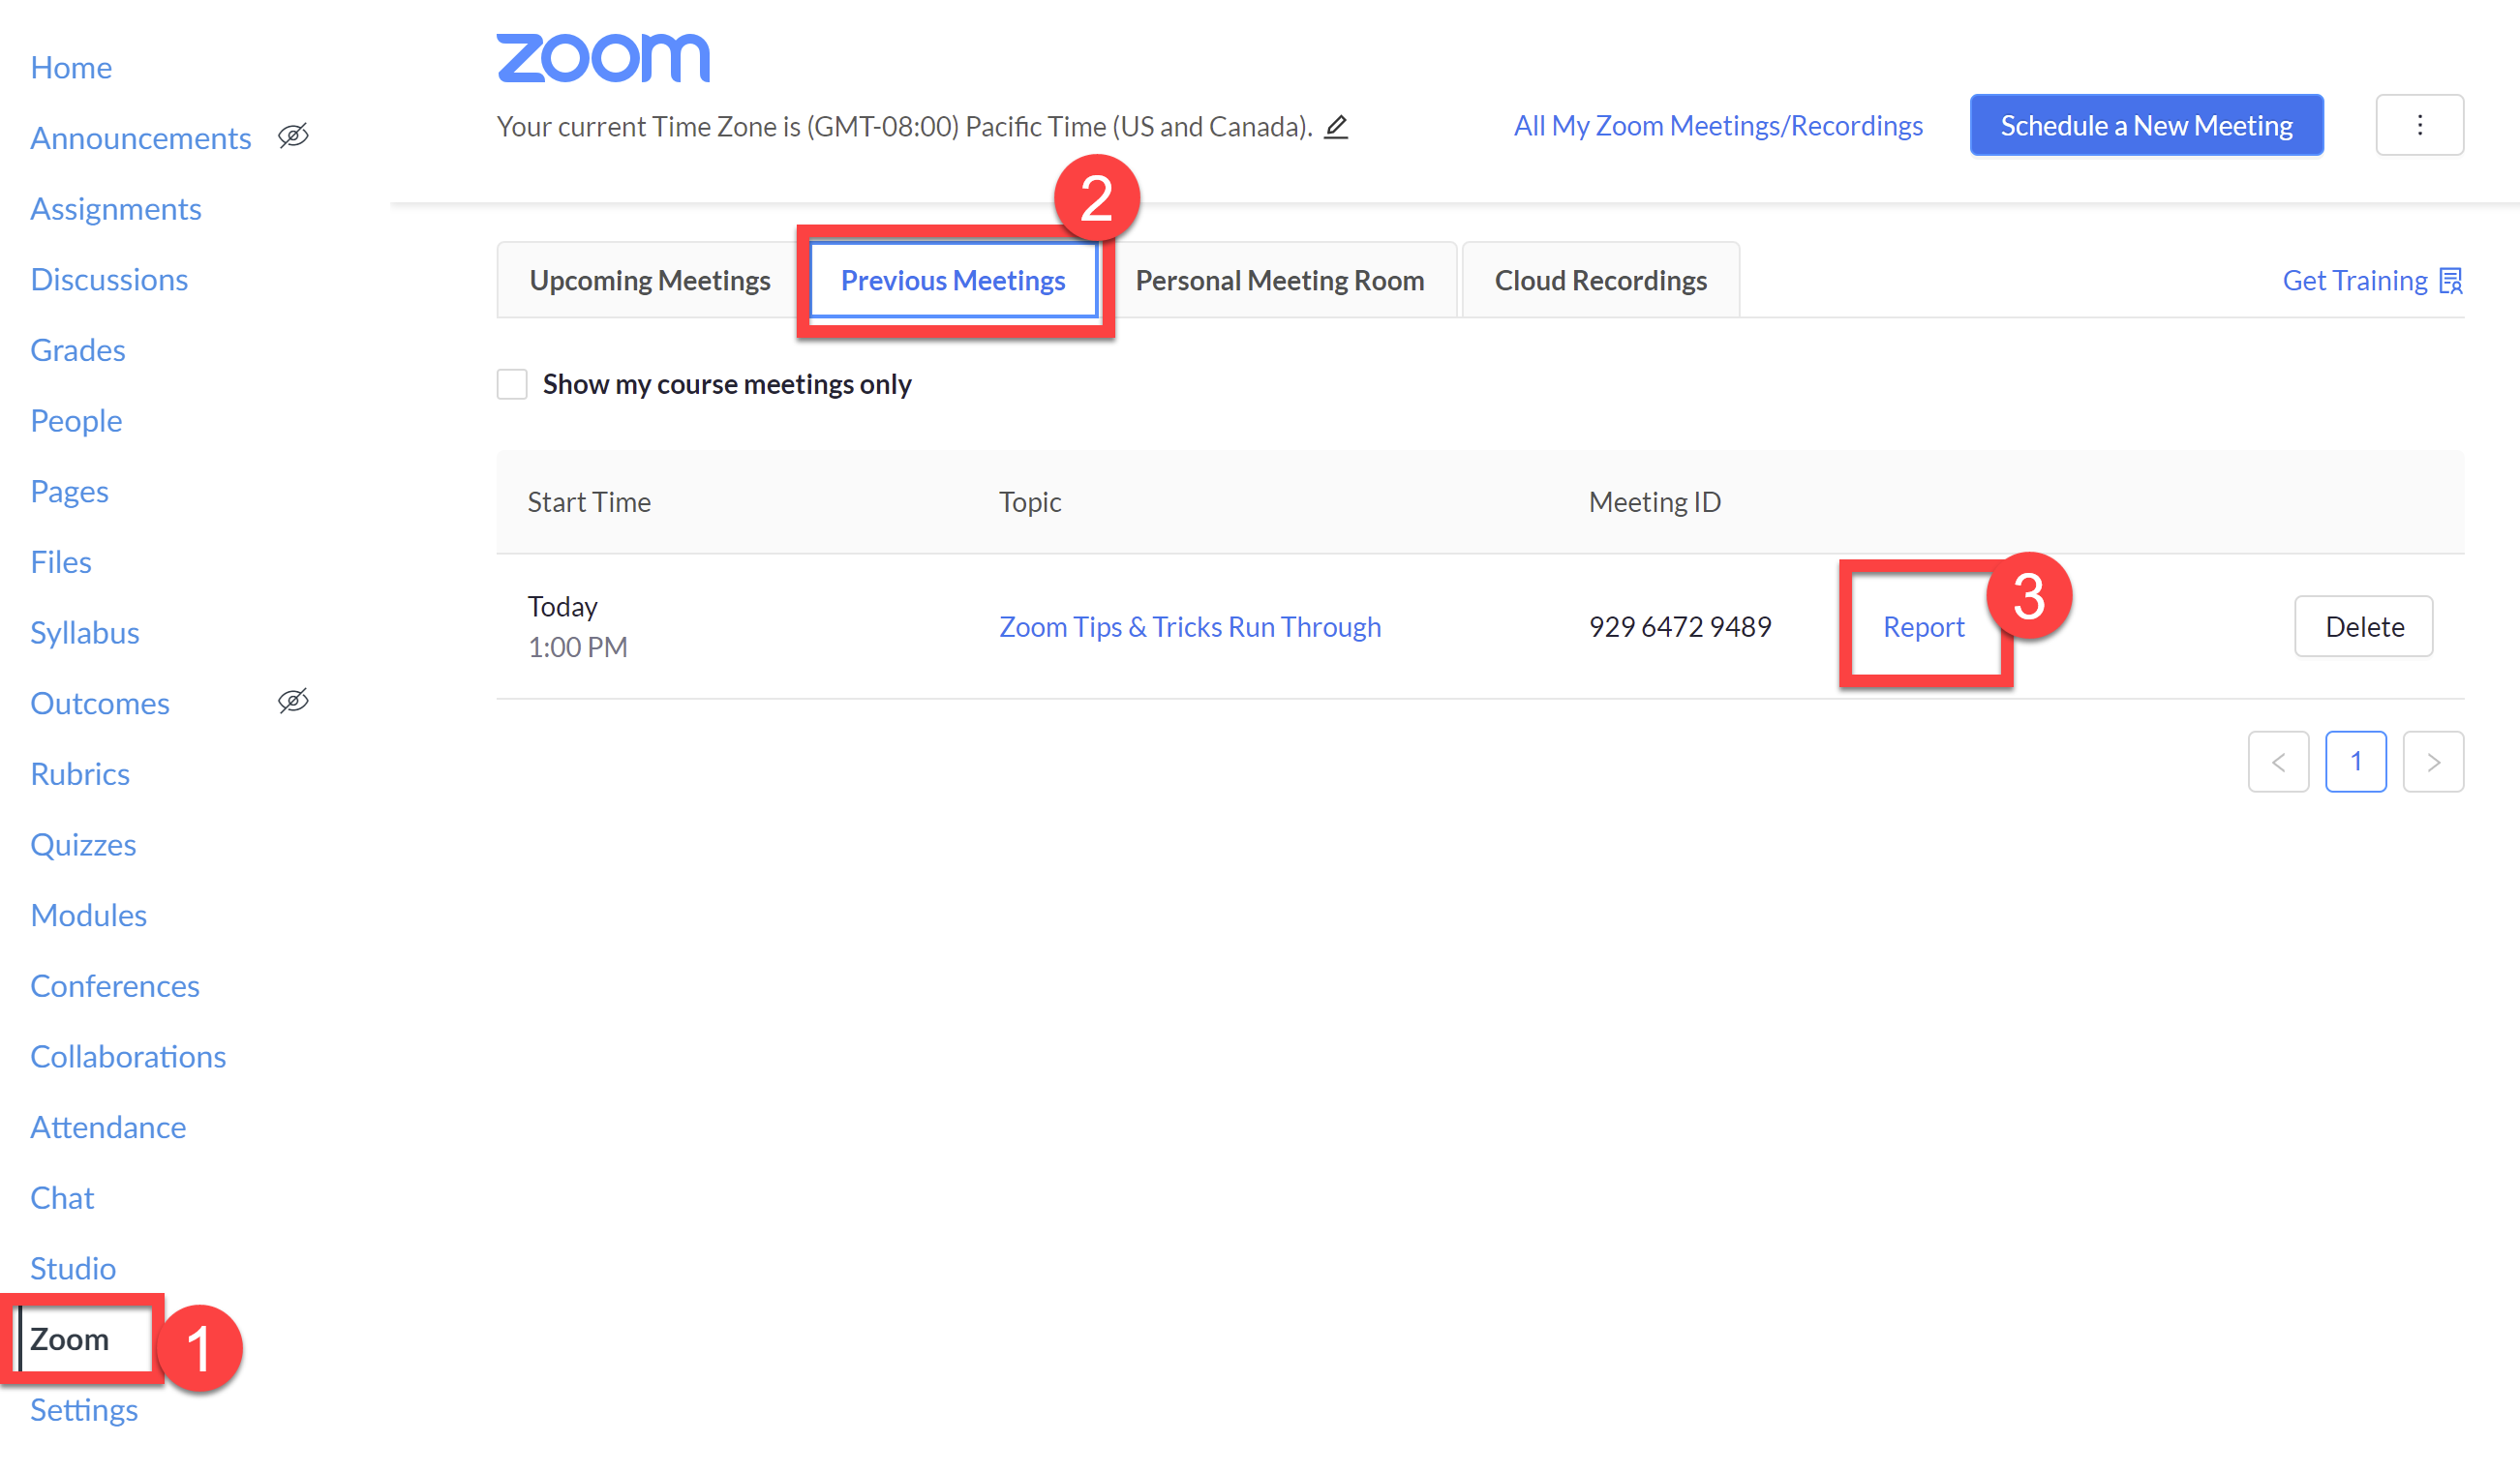Click the three-dot overflow menu icon

pos(2418,125)
